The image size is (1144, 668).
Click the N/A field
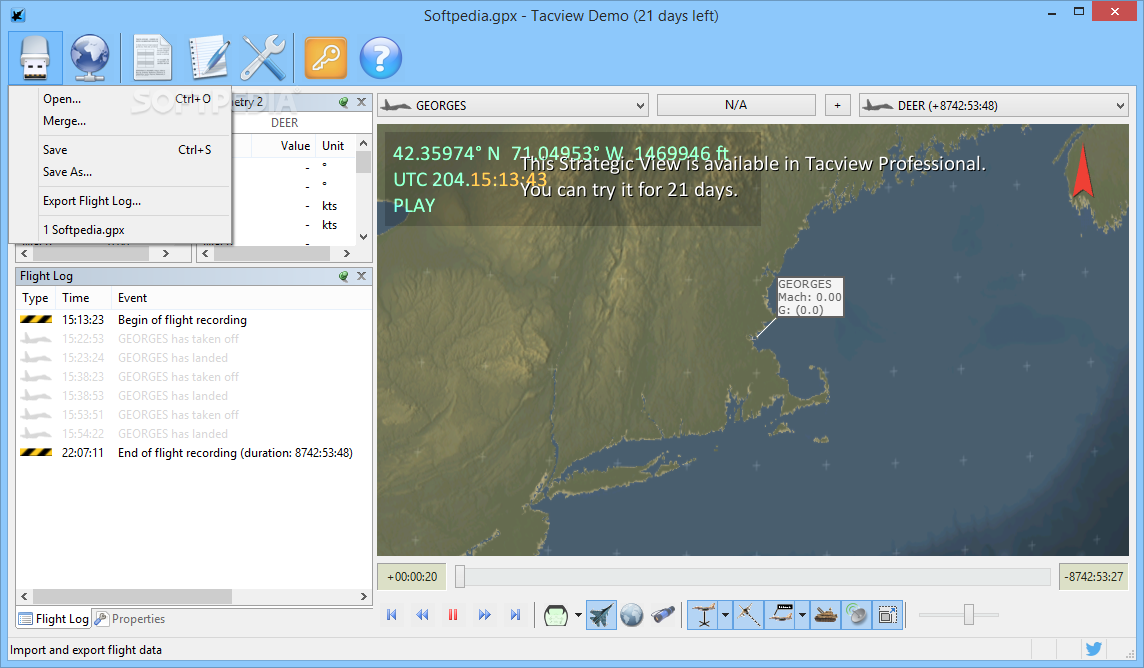[x=736, y=105]
